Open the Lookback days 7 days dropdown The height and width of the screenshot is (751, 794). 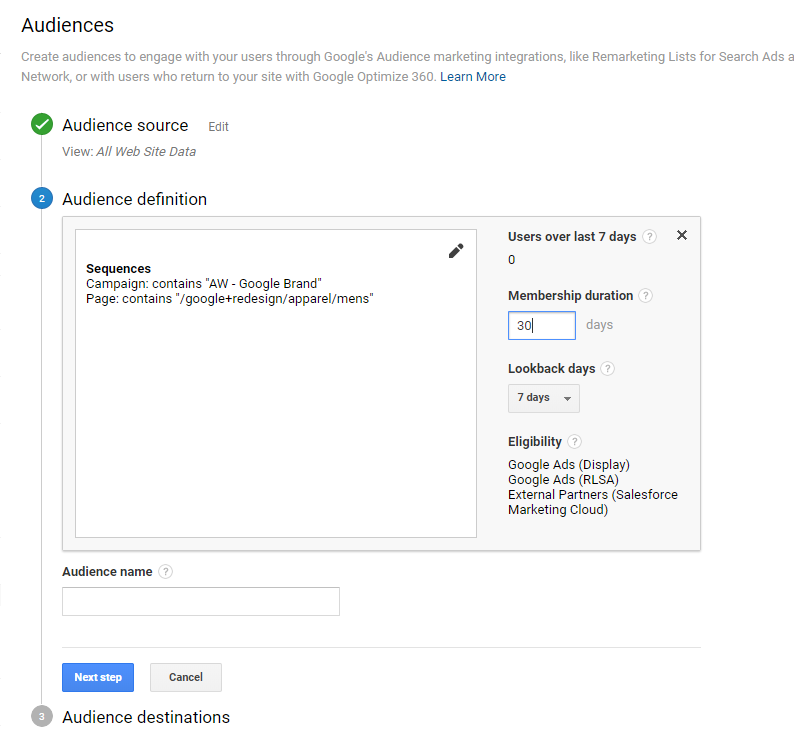543,398
